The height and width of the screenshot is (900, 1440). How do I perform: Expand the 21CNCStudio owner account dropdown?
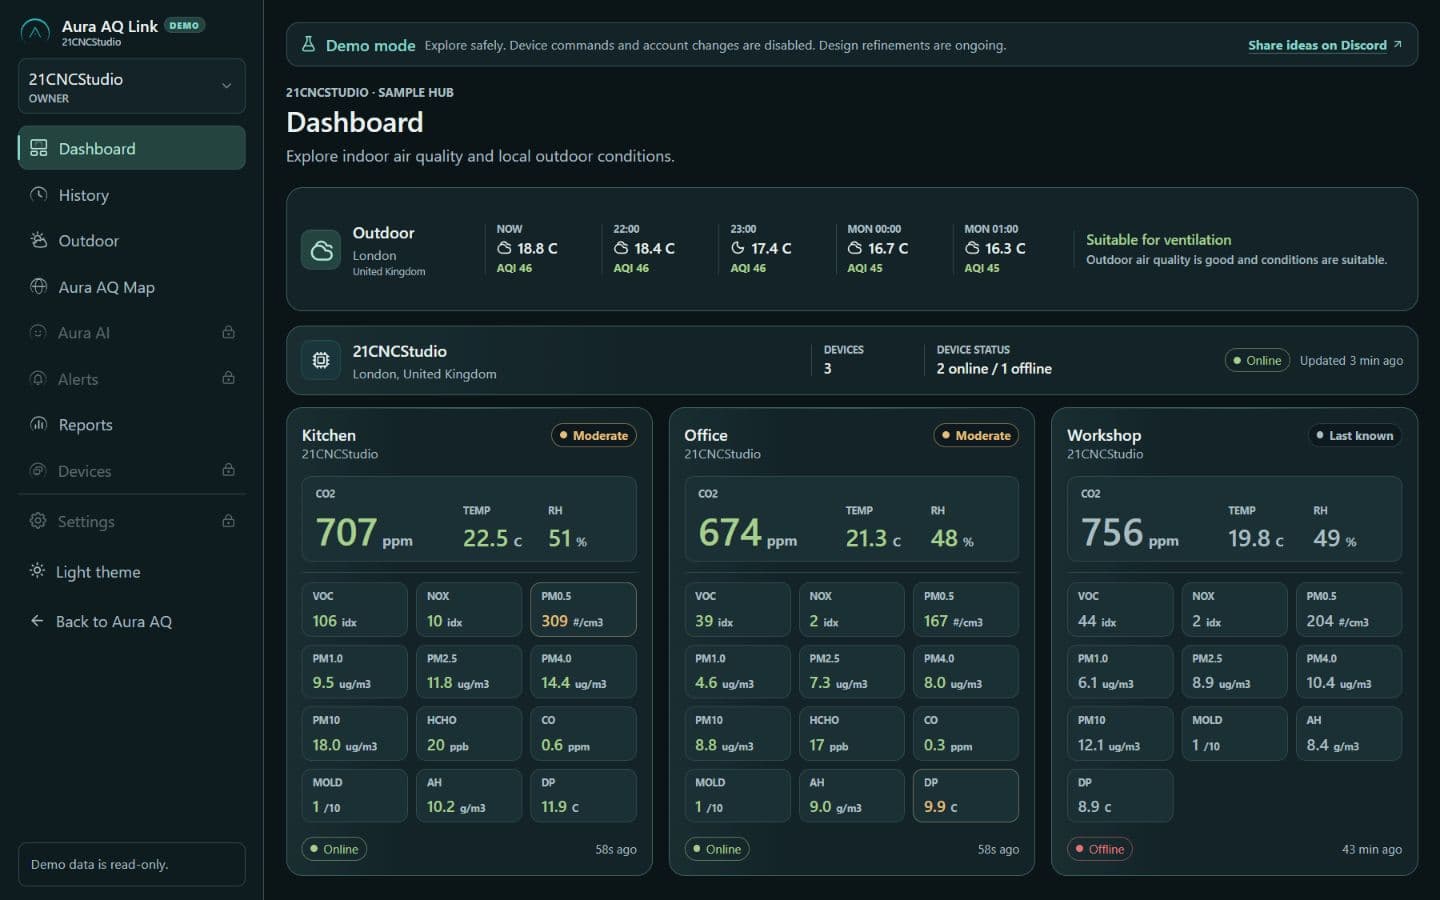[132, 86]
